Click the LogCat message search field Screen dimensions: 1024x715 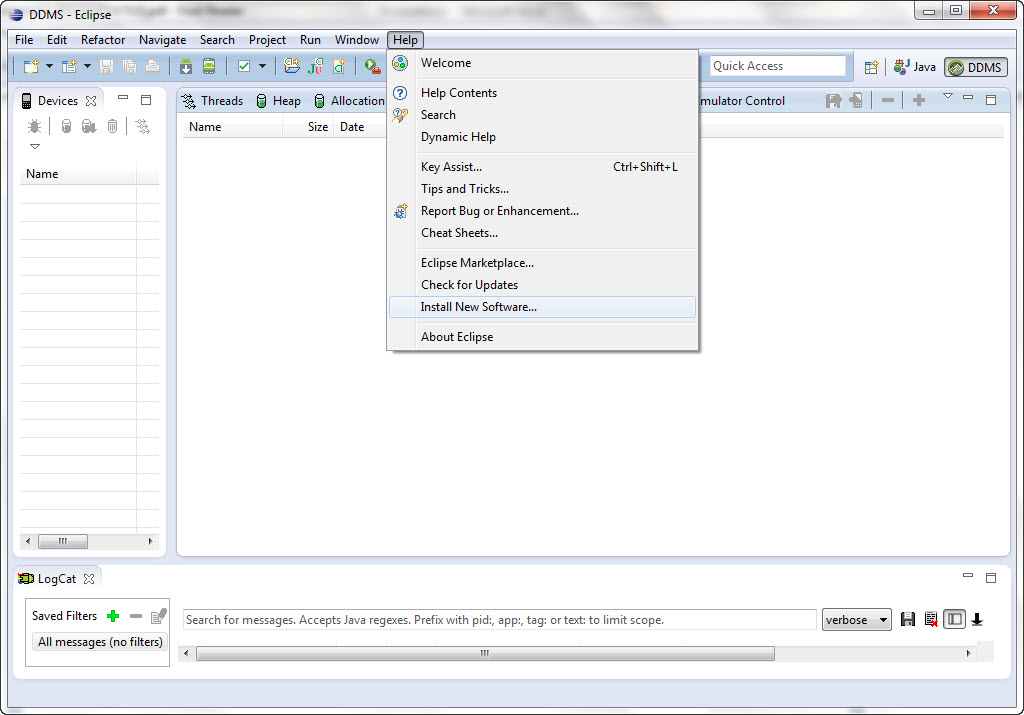click(500, 620)
